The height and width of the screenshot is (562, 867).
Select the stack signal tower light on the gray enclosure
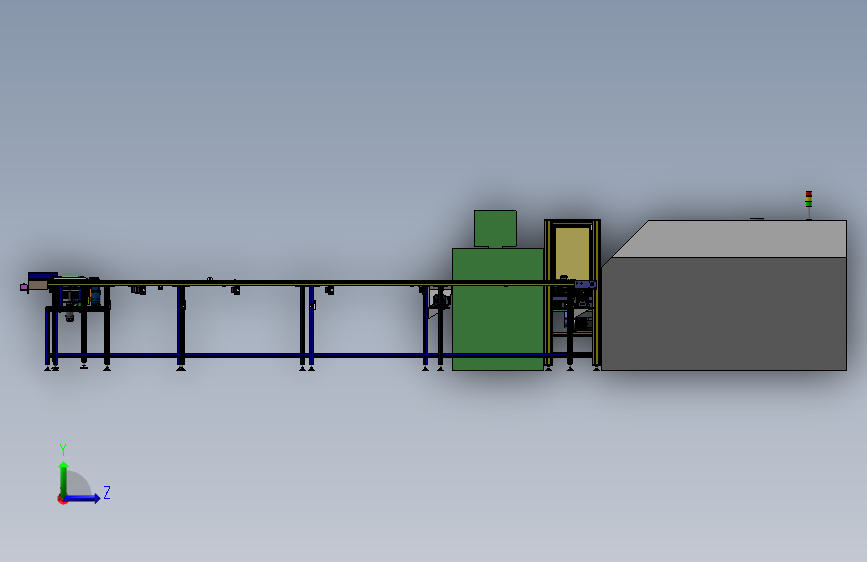(808, 205)
